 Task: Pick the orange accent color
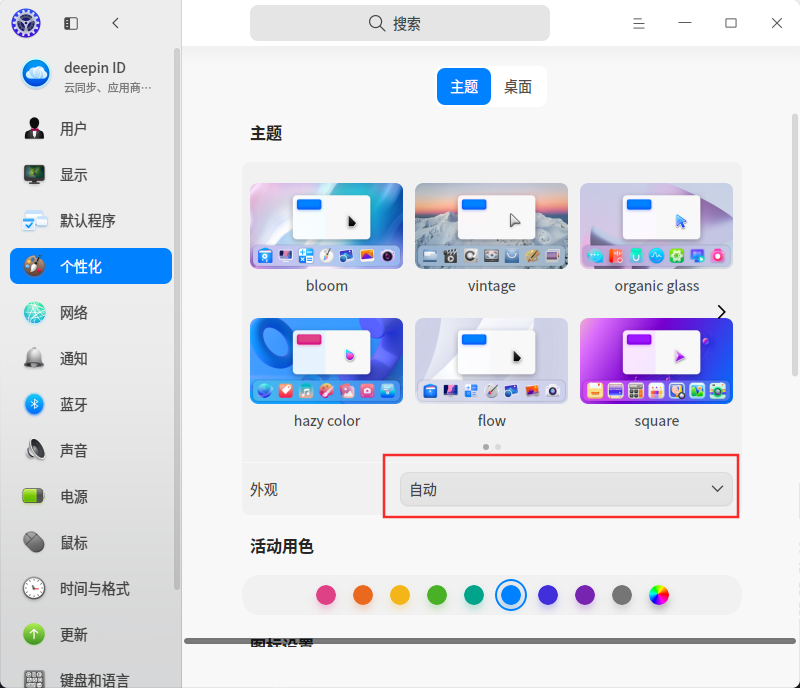pos(363,595)
